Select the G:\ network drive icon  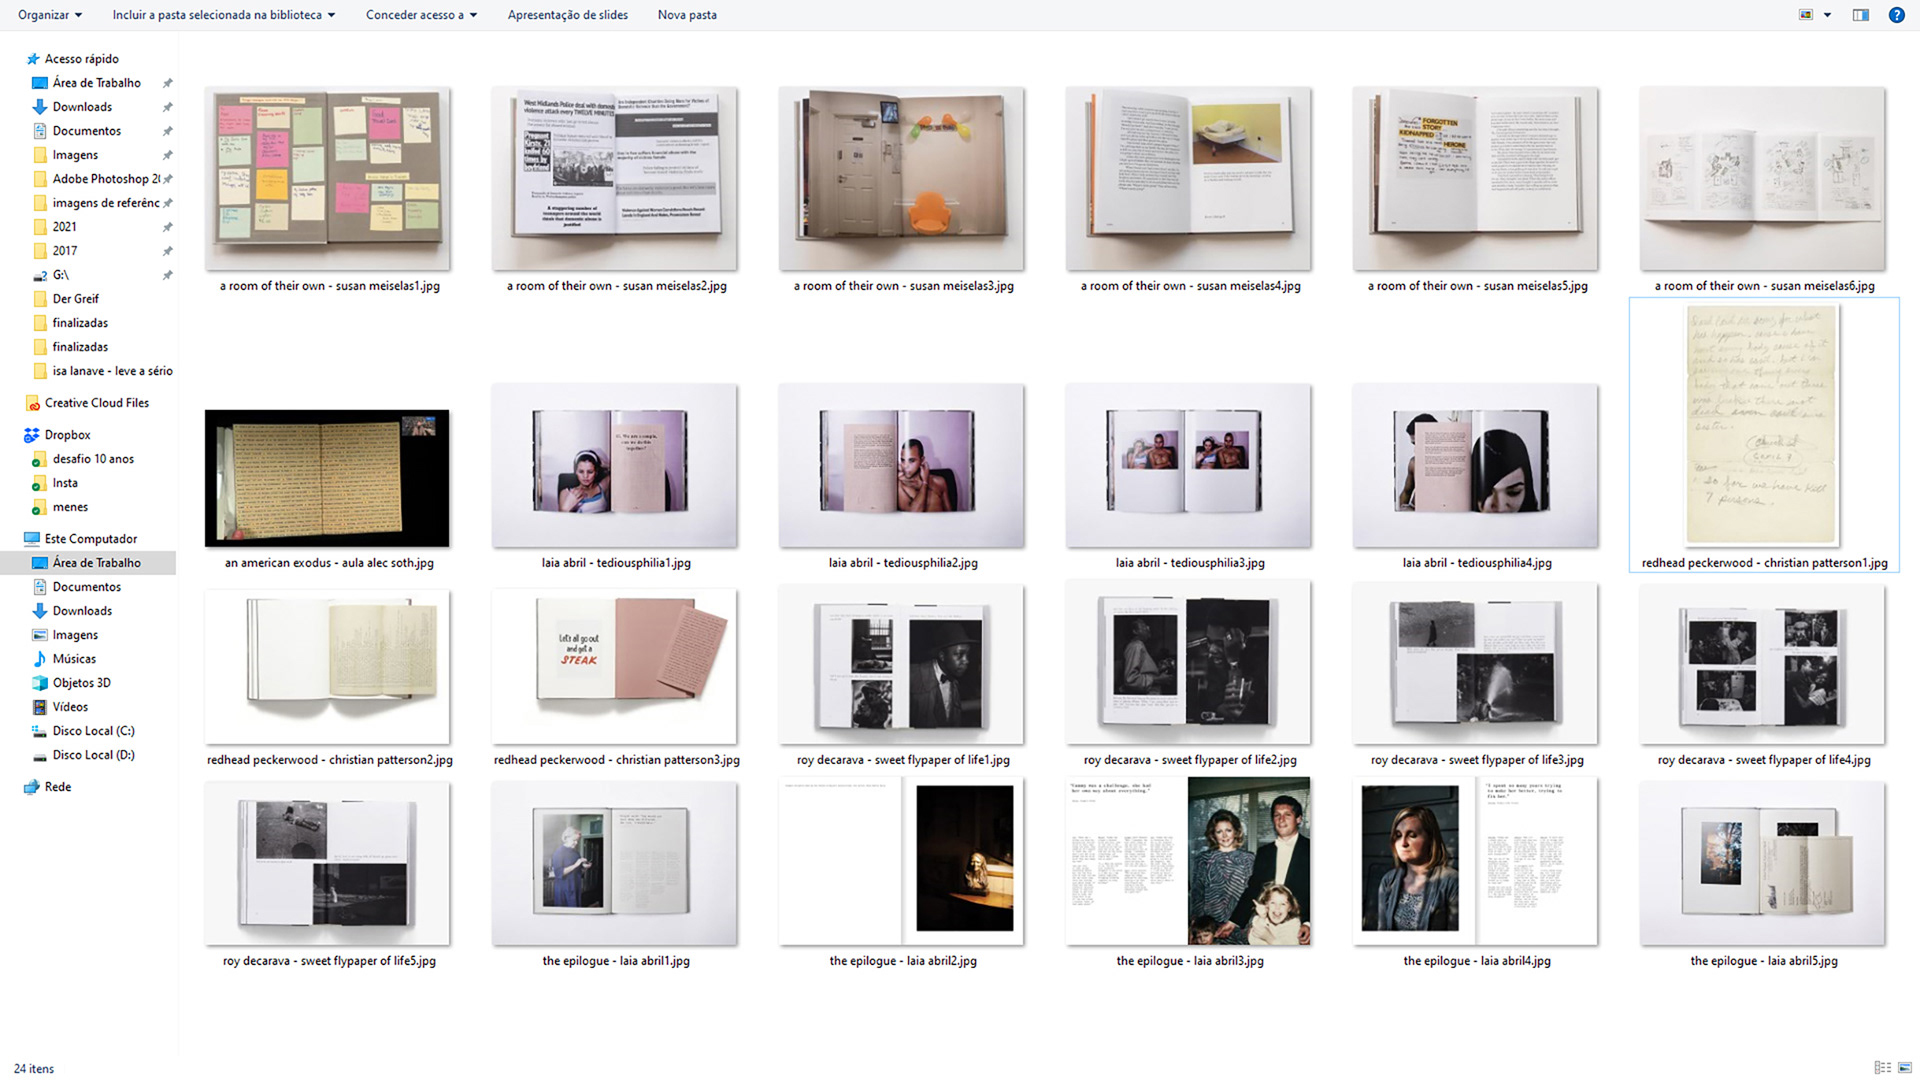(x=40, y=275)
